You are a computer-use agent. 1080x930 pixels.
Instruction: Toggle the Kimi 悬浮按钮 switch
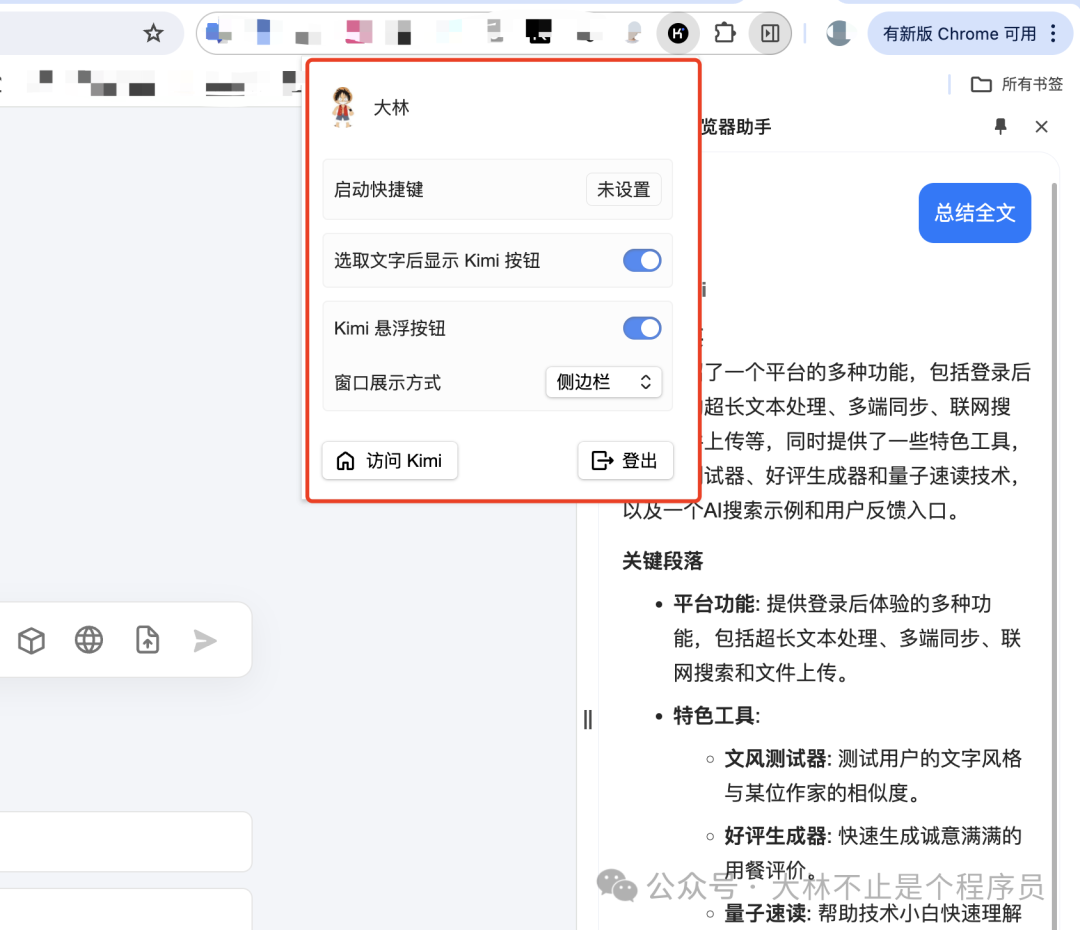pos(642,328)
